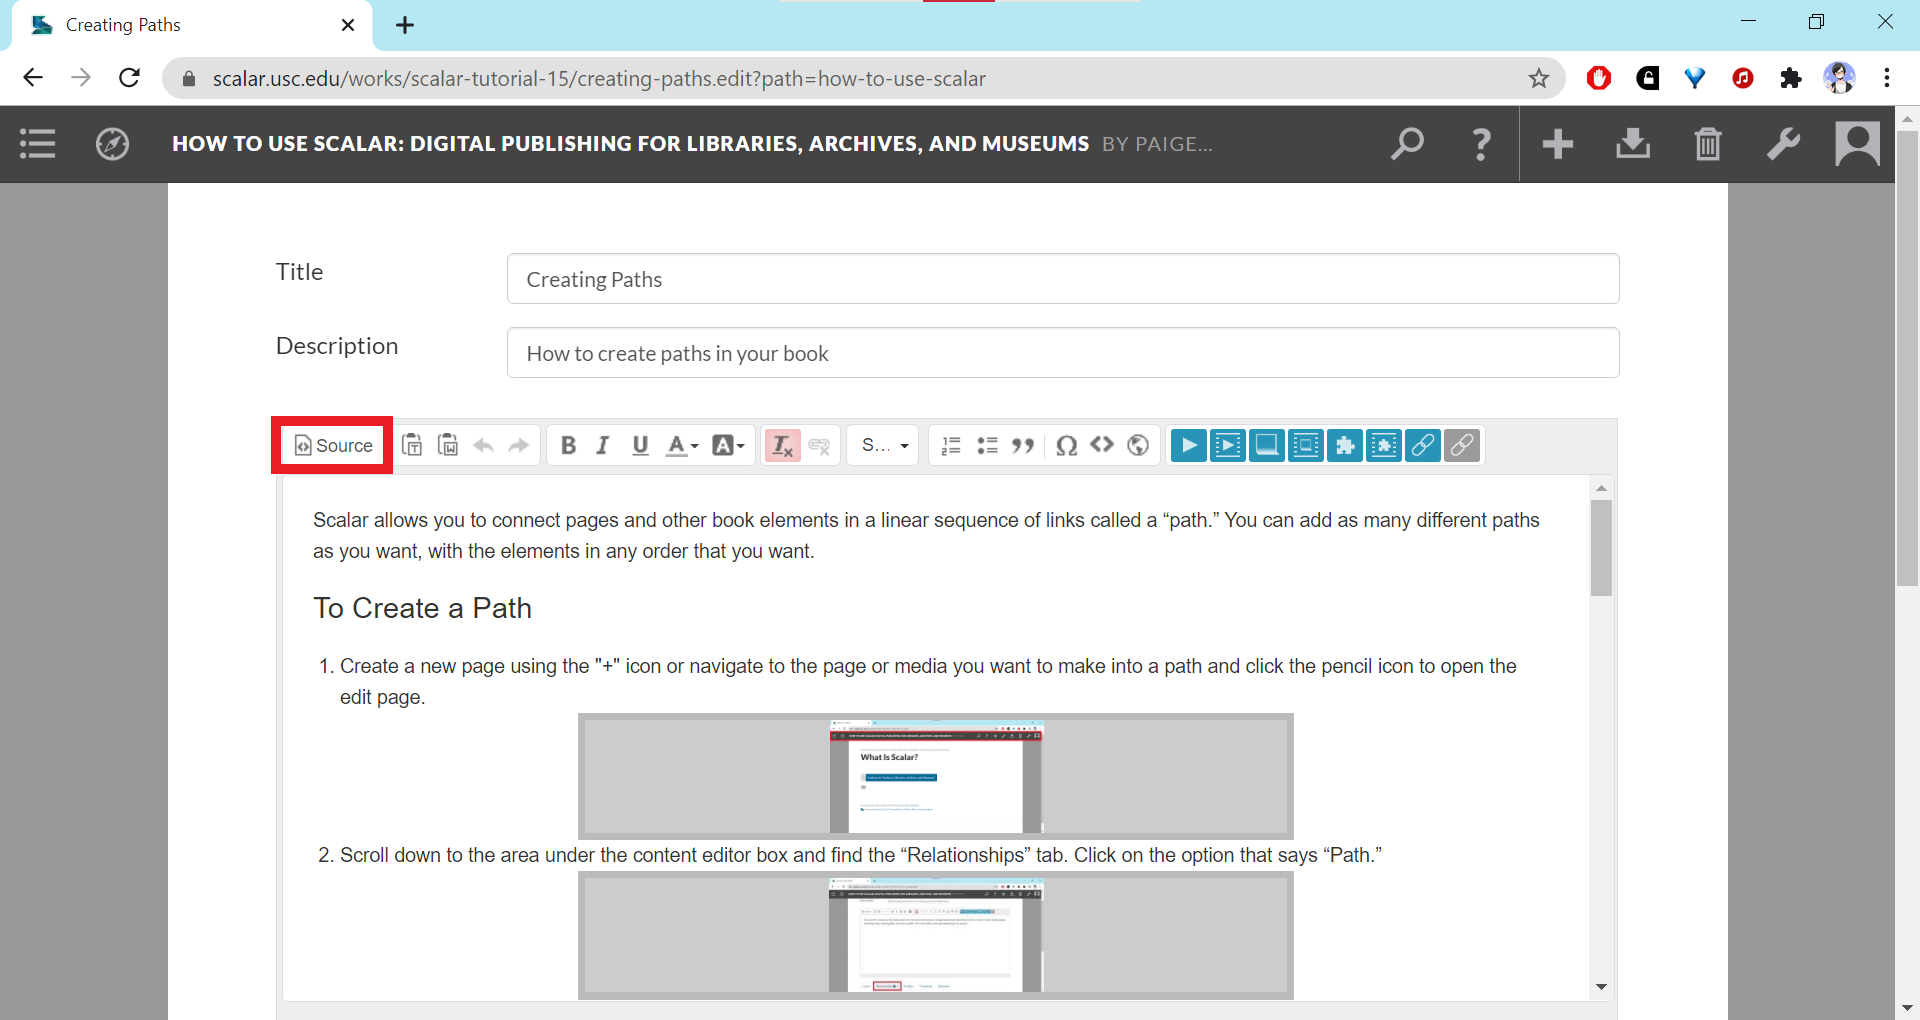Click the book title link in header
Screen dimensions: 1920x1020
tap(630, 144)
